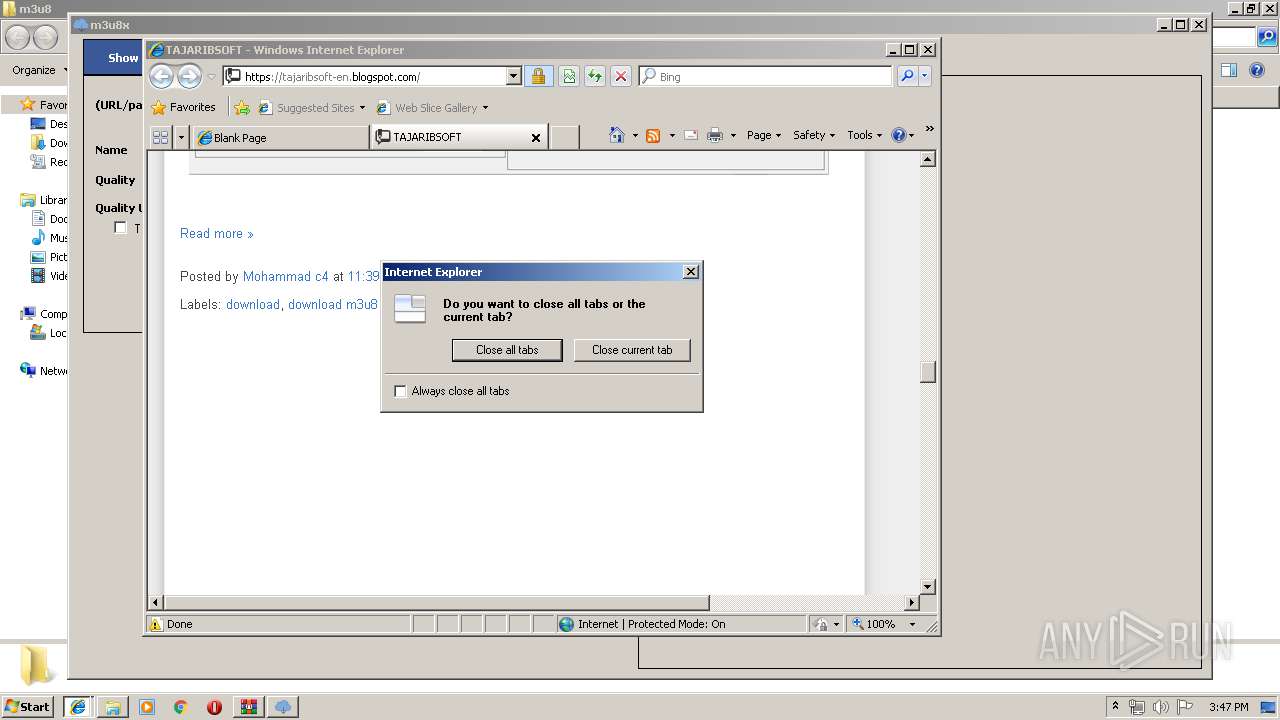Click preview pane icon in m3u8 Explorer window
This screenshot has width=1280, height=720.
coord(1229,70)
